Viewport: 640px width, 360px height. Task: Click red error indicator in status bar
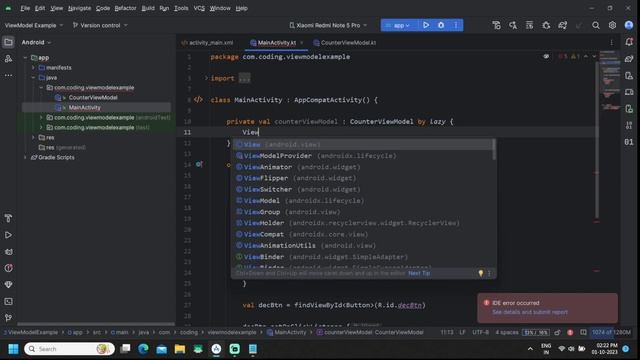tap(570, 332)
